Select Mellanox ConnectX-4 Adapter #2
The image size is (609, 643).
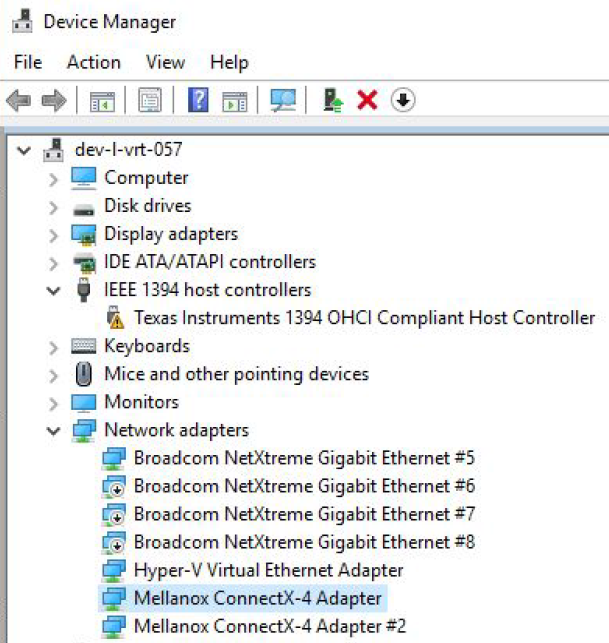[270, 626]
